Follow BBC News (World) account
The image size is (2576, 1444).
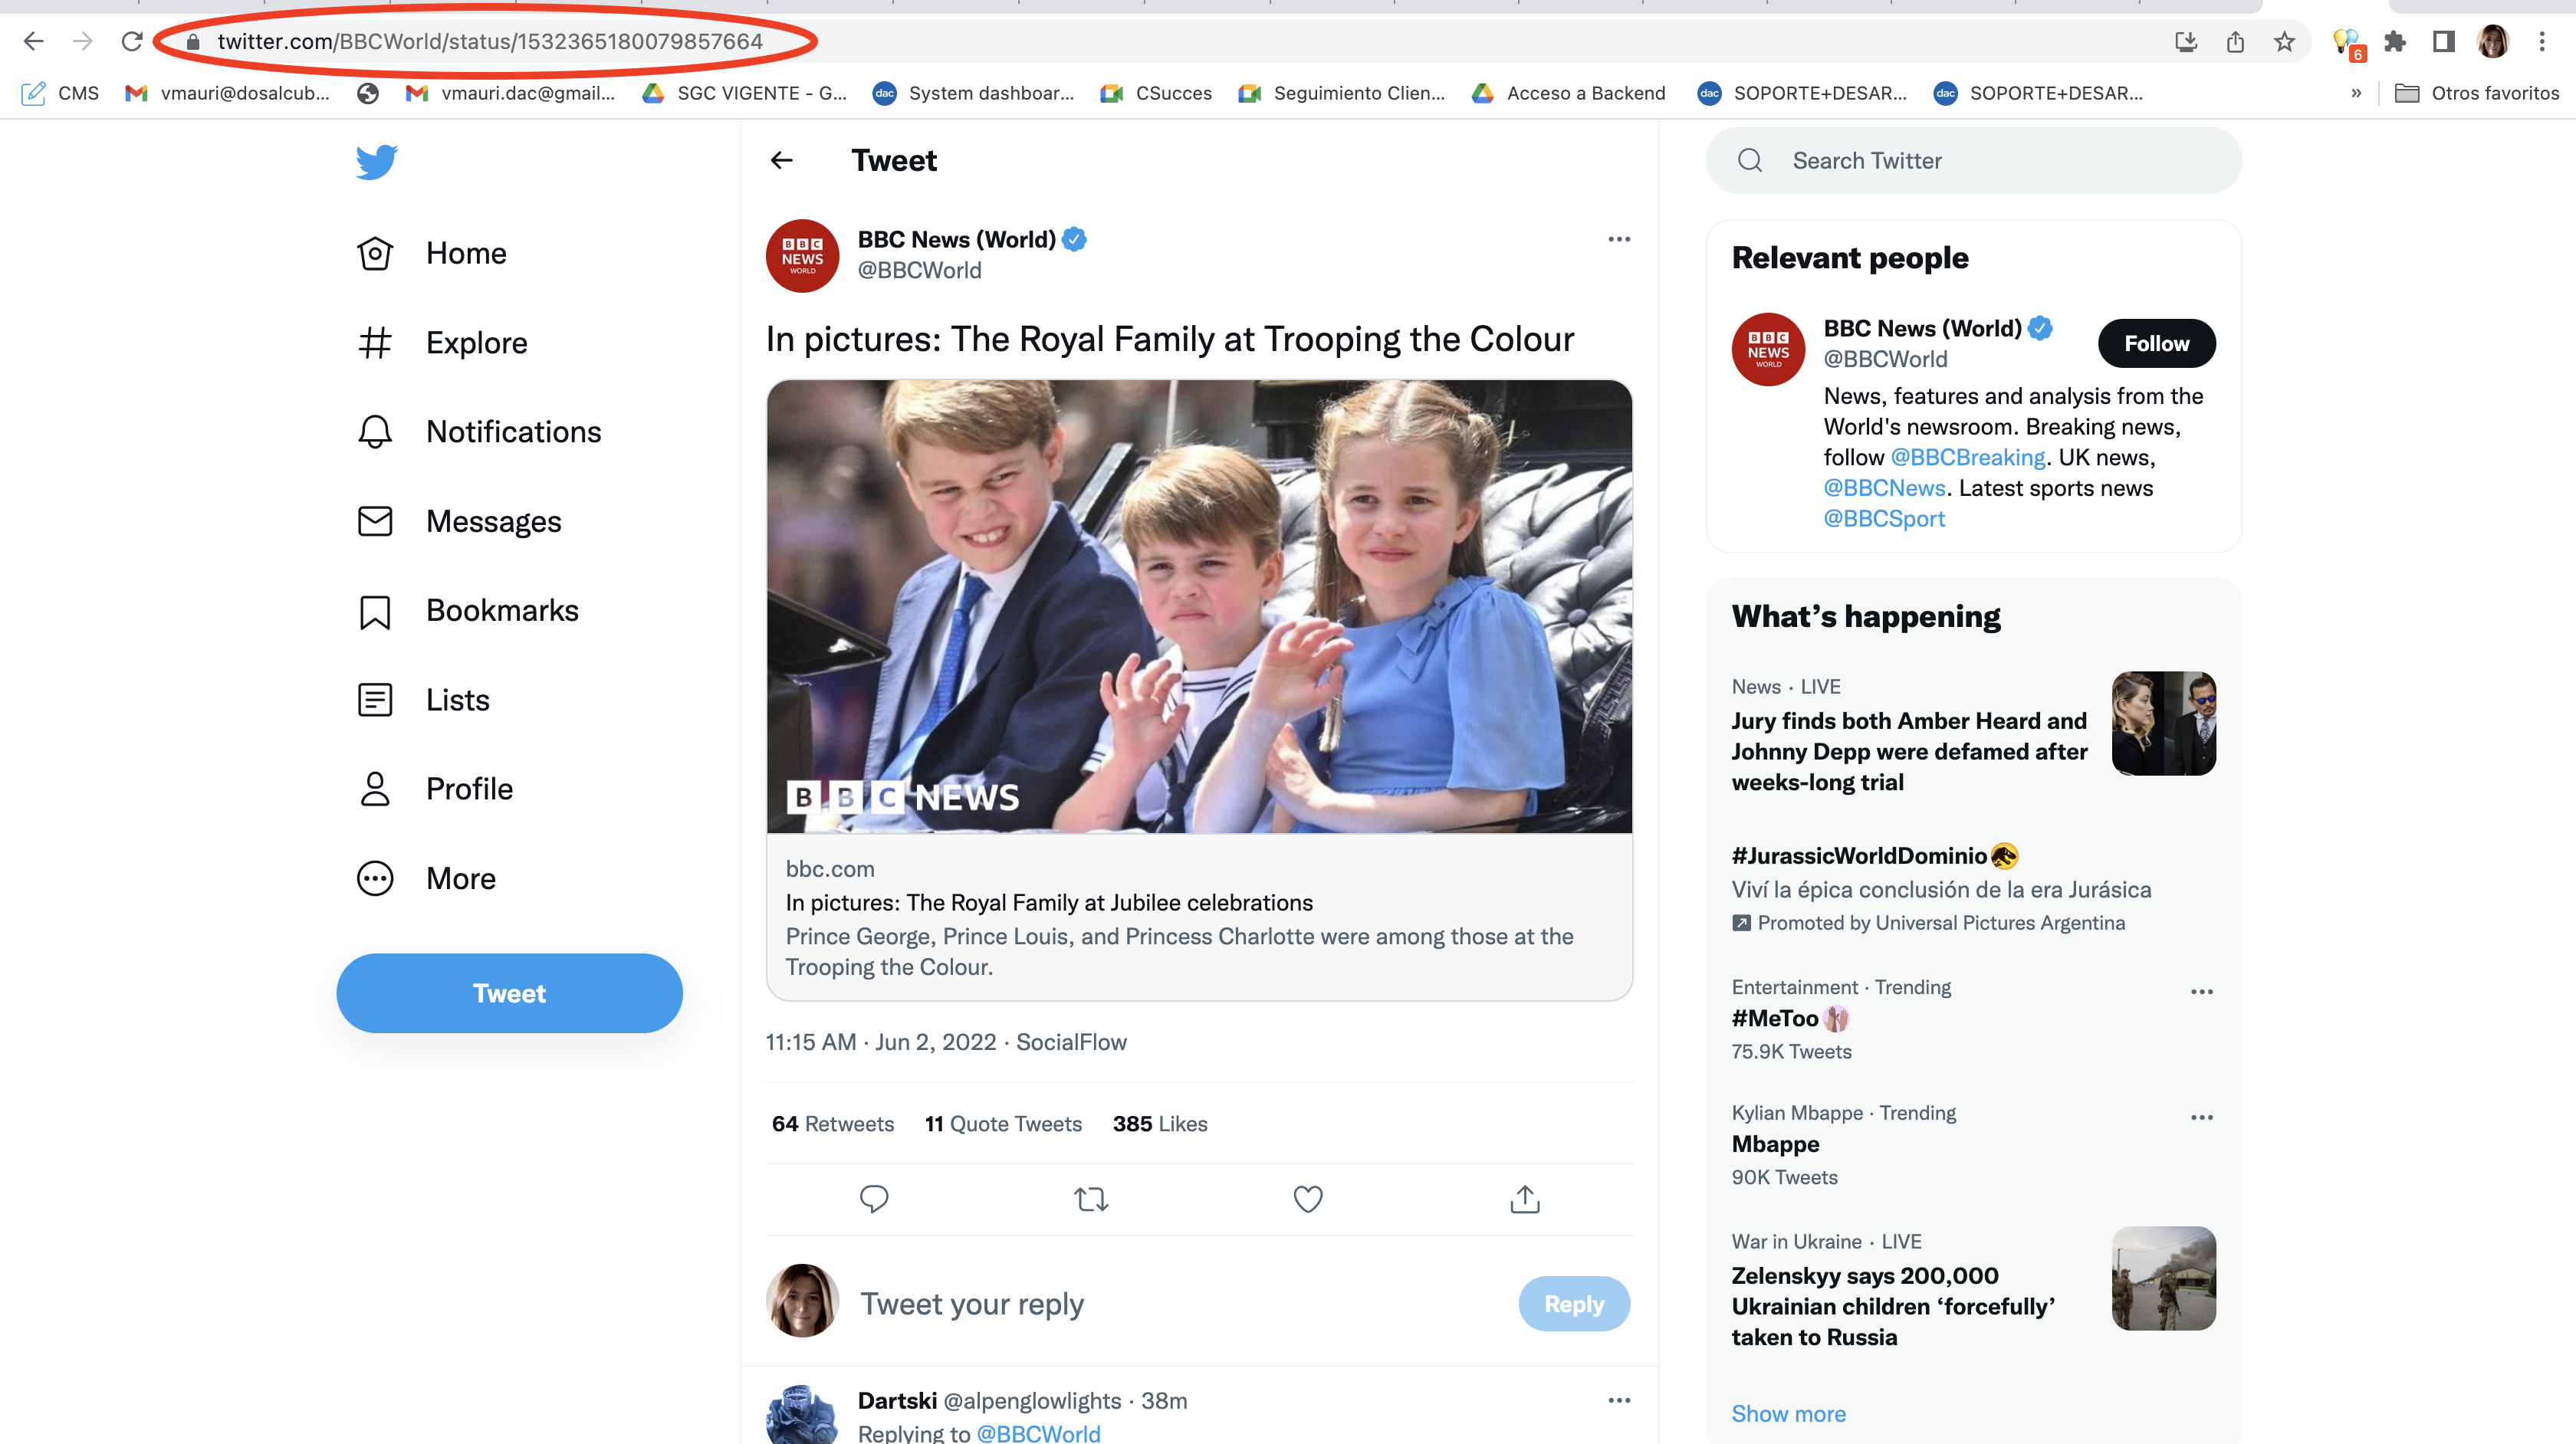coord(2156,343)
